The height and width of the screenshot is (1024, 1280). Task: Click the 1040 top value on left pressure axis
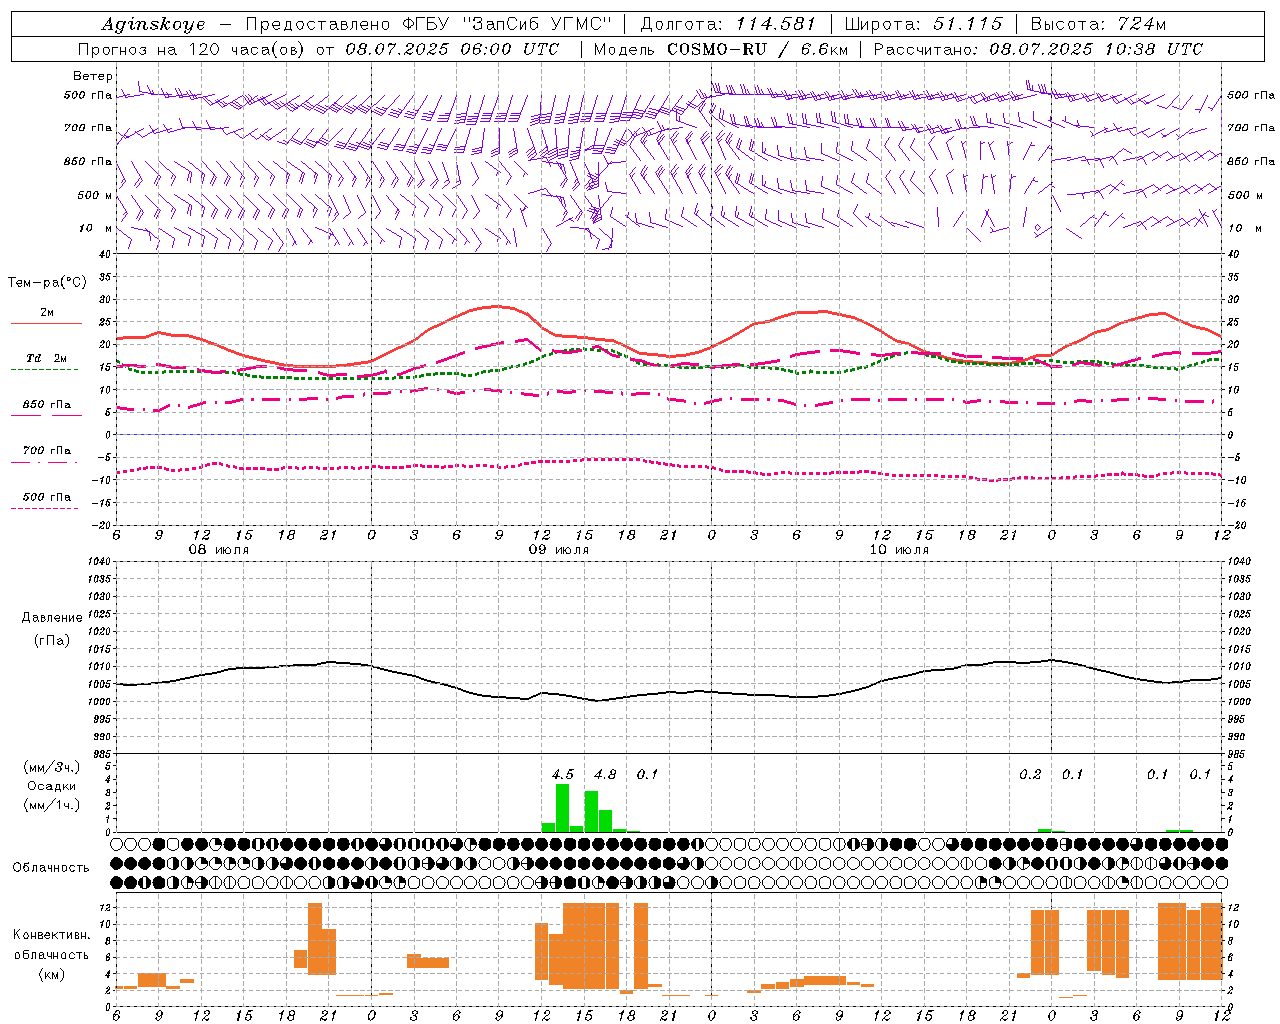98,561
